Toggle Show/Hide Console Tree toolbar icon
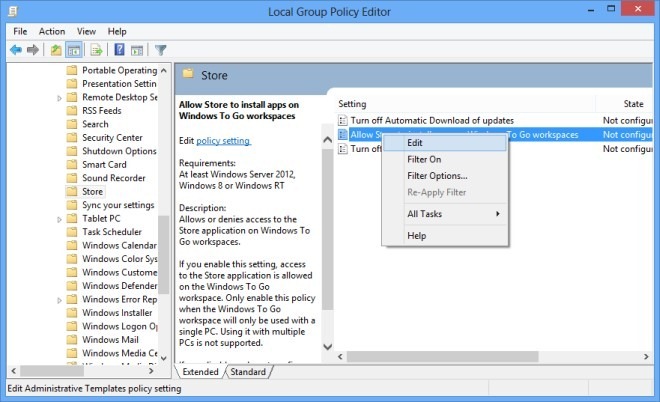The height and width of the screenshot is (402, 660). 74,51
